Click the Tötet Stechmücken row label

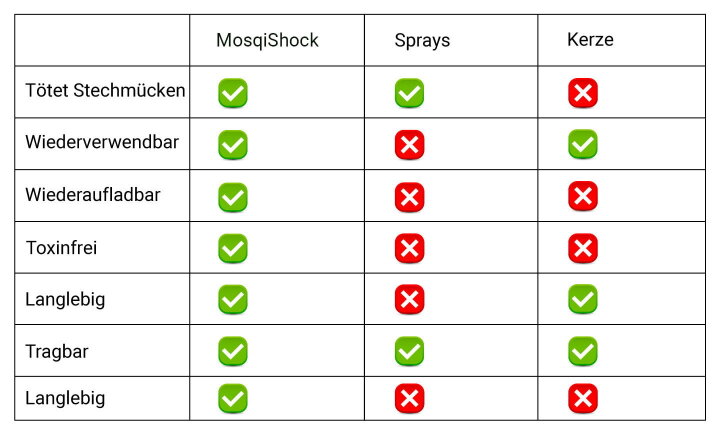pos(105,90)
